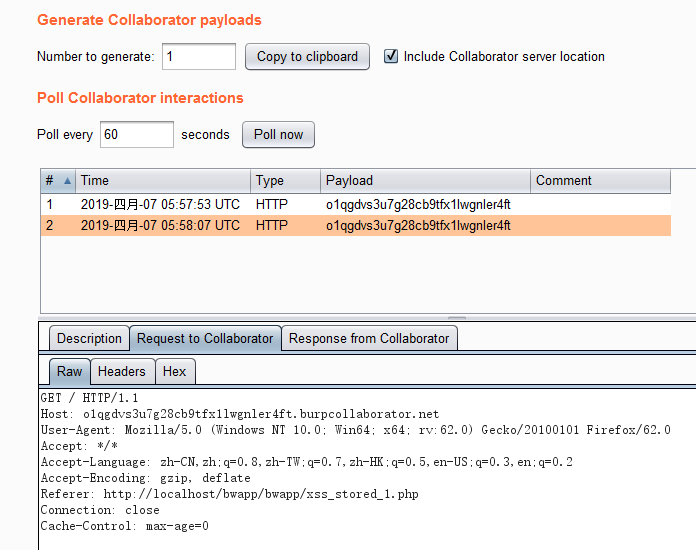
Task: Switch to the Headers view tab
Action: (x=121, y=372)
